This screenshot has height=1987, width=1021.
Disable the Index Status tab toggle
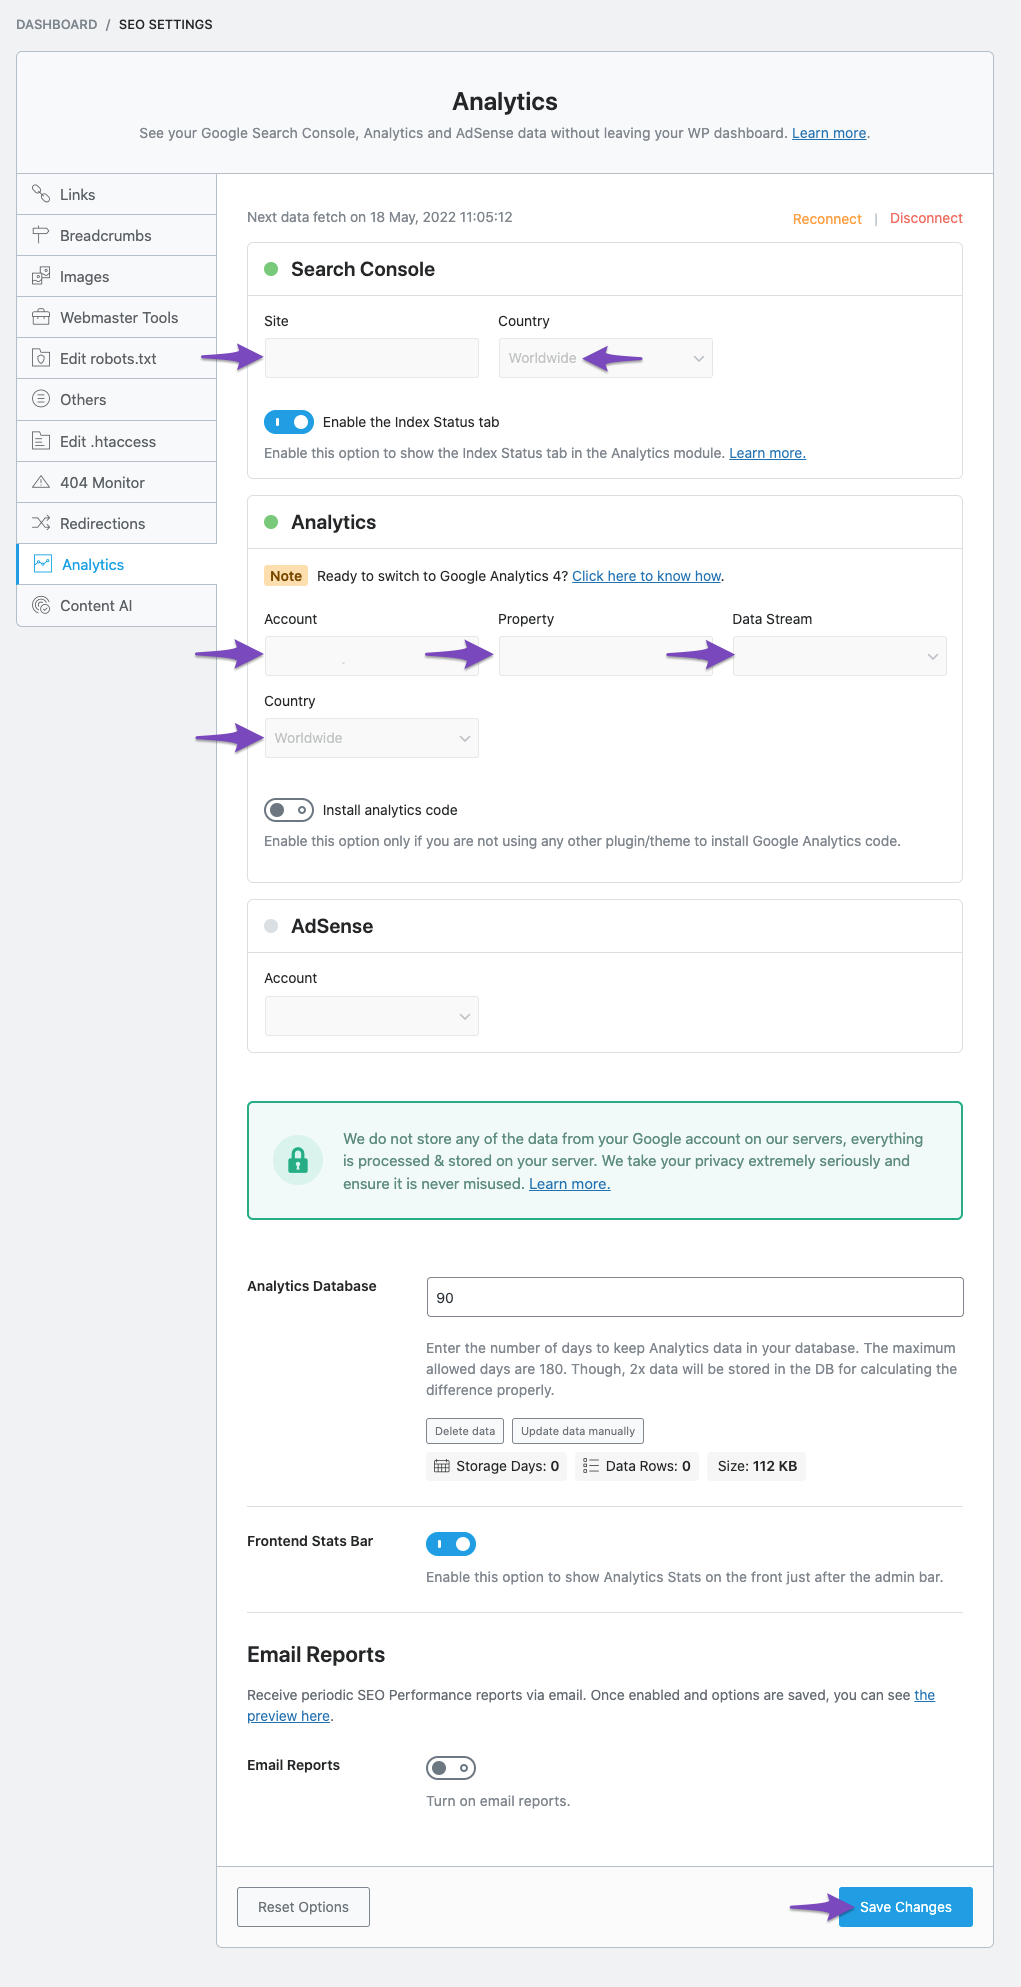(x=289, y=422)
